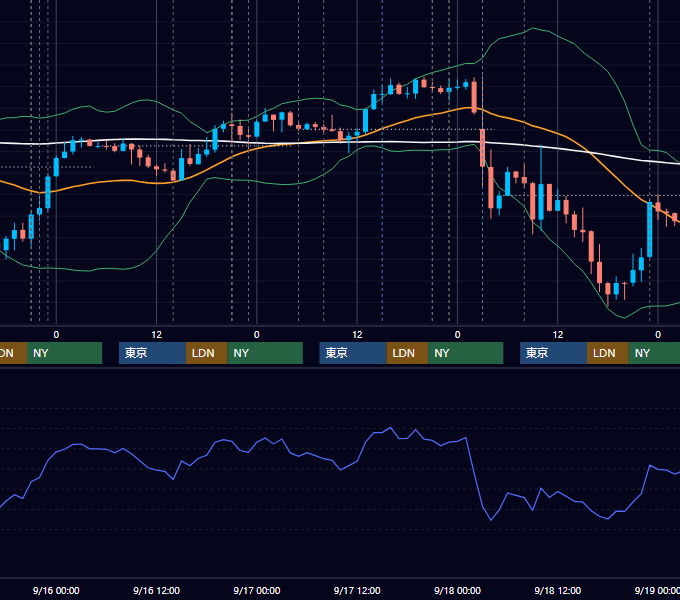Screen dimensions: 680x600
Task: Click the 9/17 00:00 time axis label
Action: point(257,590)
